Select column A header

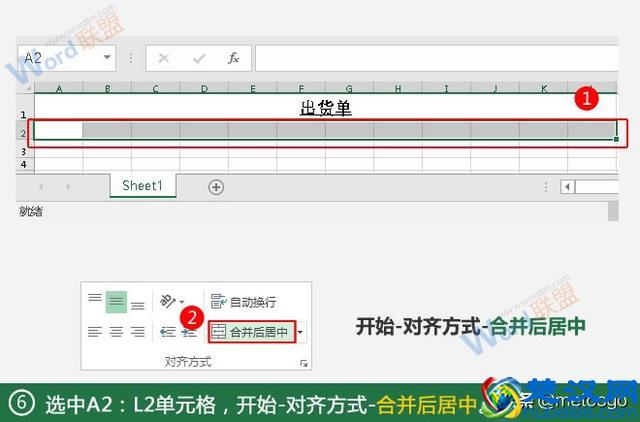(59, 88)
